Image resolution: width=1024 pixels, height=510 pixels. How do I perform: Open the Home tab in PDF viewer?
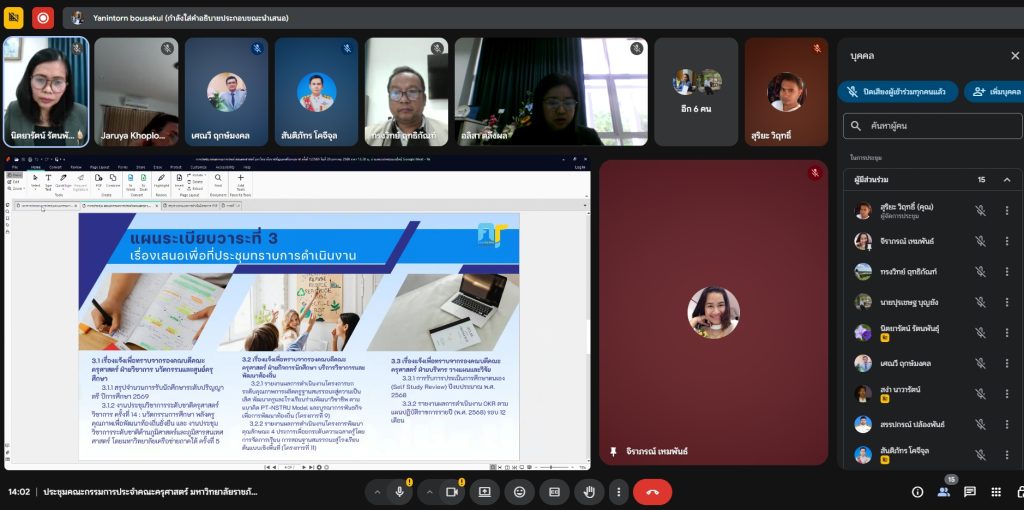35,167
